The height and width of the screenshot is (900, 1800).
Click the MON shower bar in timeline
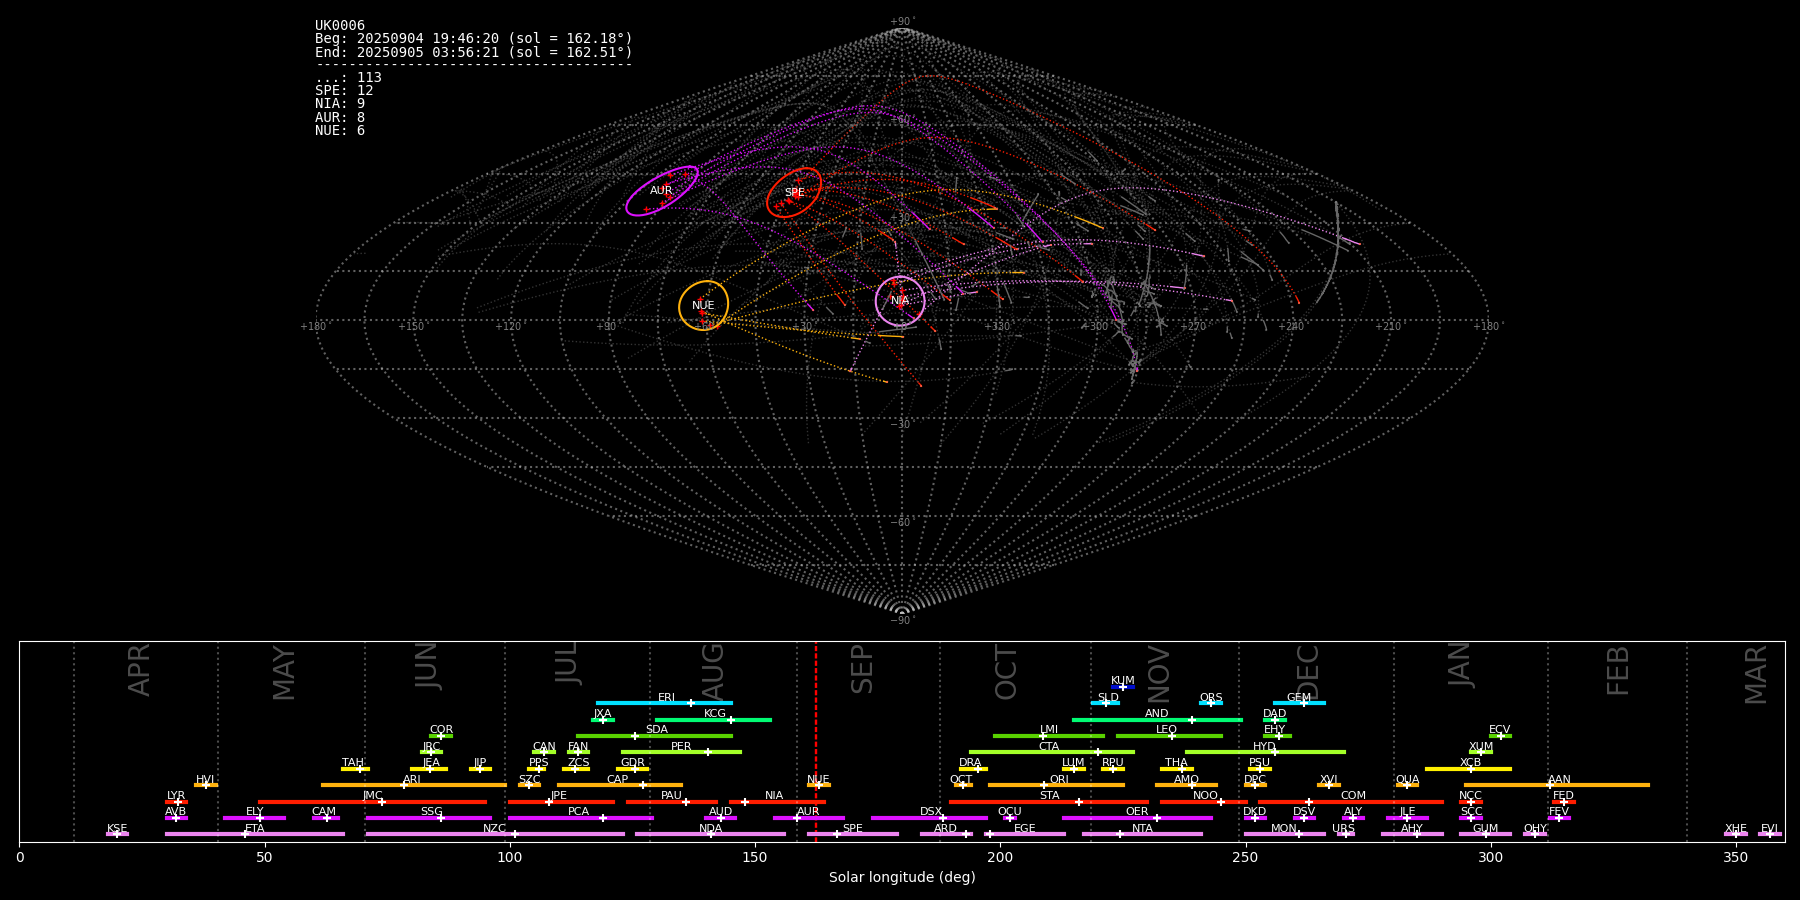pos(1284,834)
